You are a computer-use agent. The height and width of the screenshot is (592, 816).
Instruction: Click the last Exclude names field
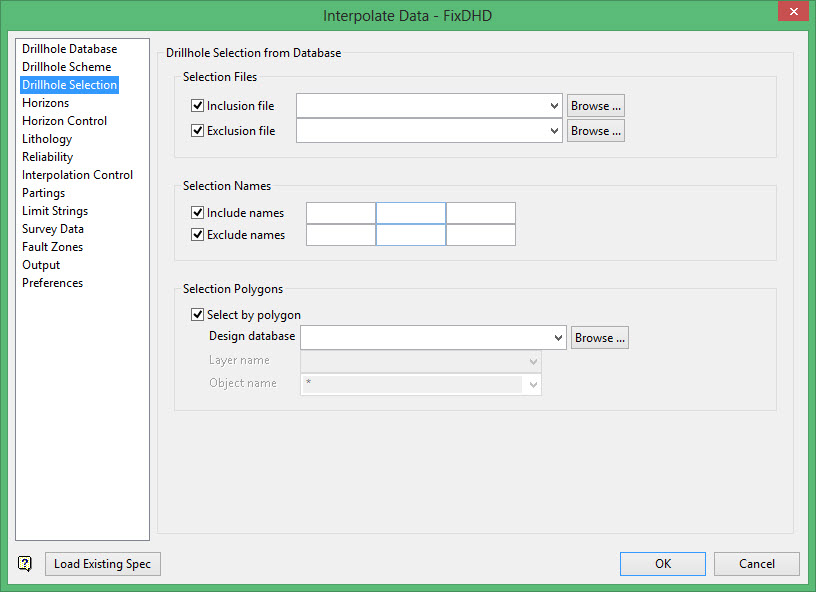(x=481, y=235)
